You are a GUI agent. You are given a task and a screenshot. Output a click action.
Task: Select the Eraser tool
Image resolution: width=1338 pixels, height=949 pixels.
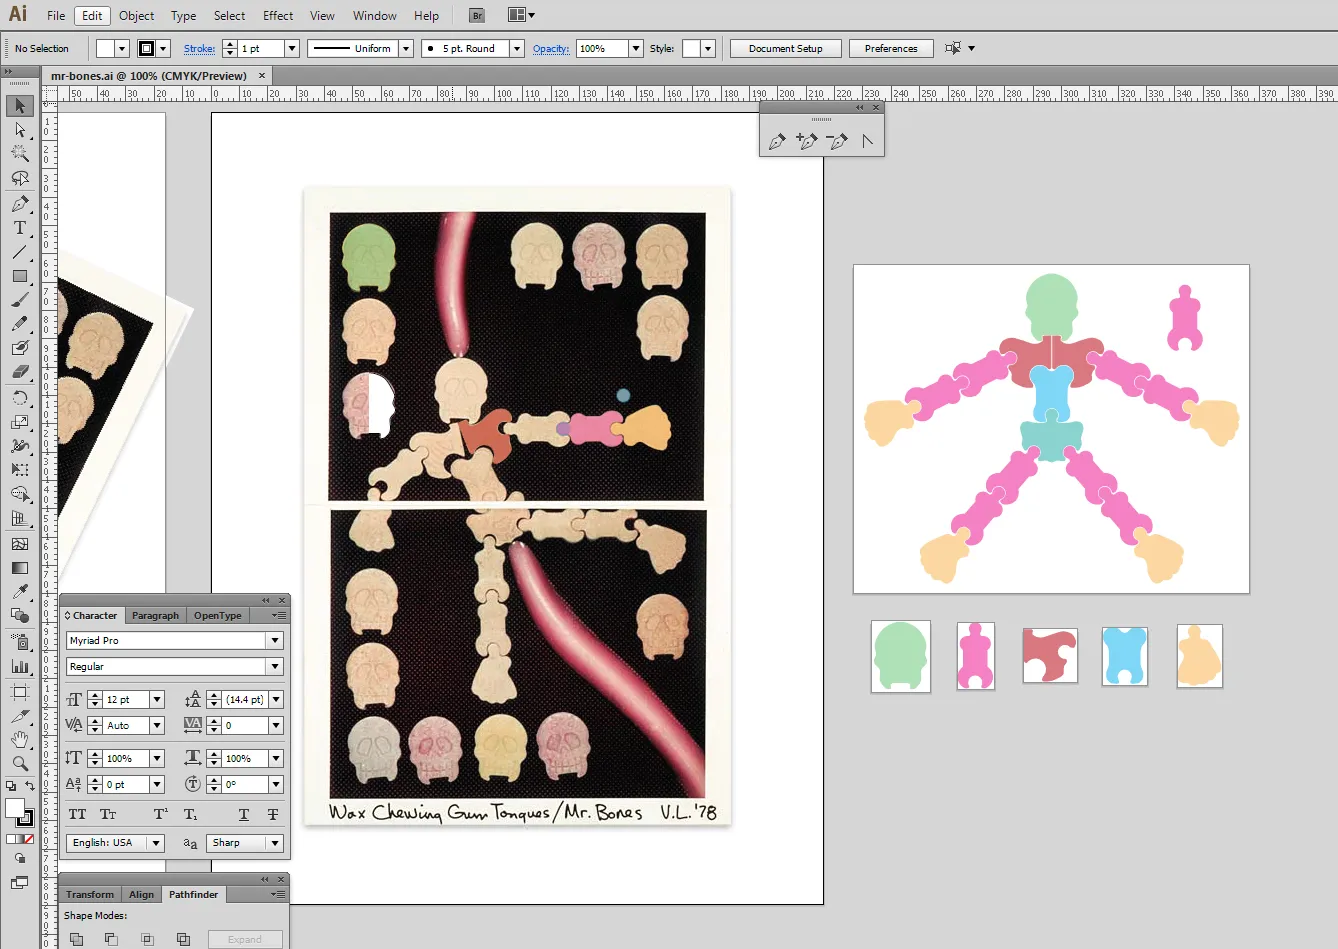pyautogui.click(x=20, y=372)
